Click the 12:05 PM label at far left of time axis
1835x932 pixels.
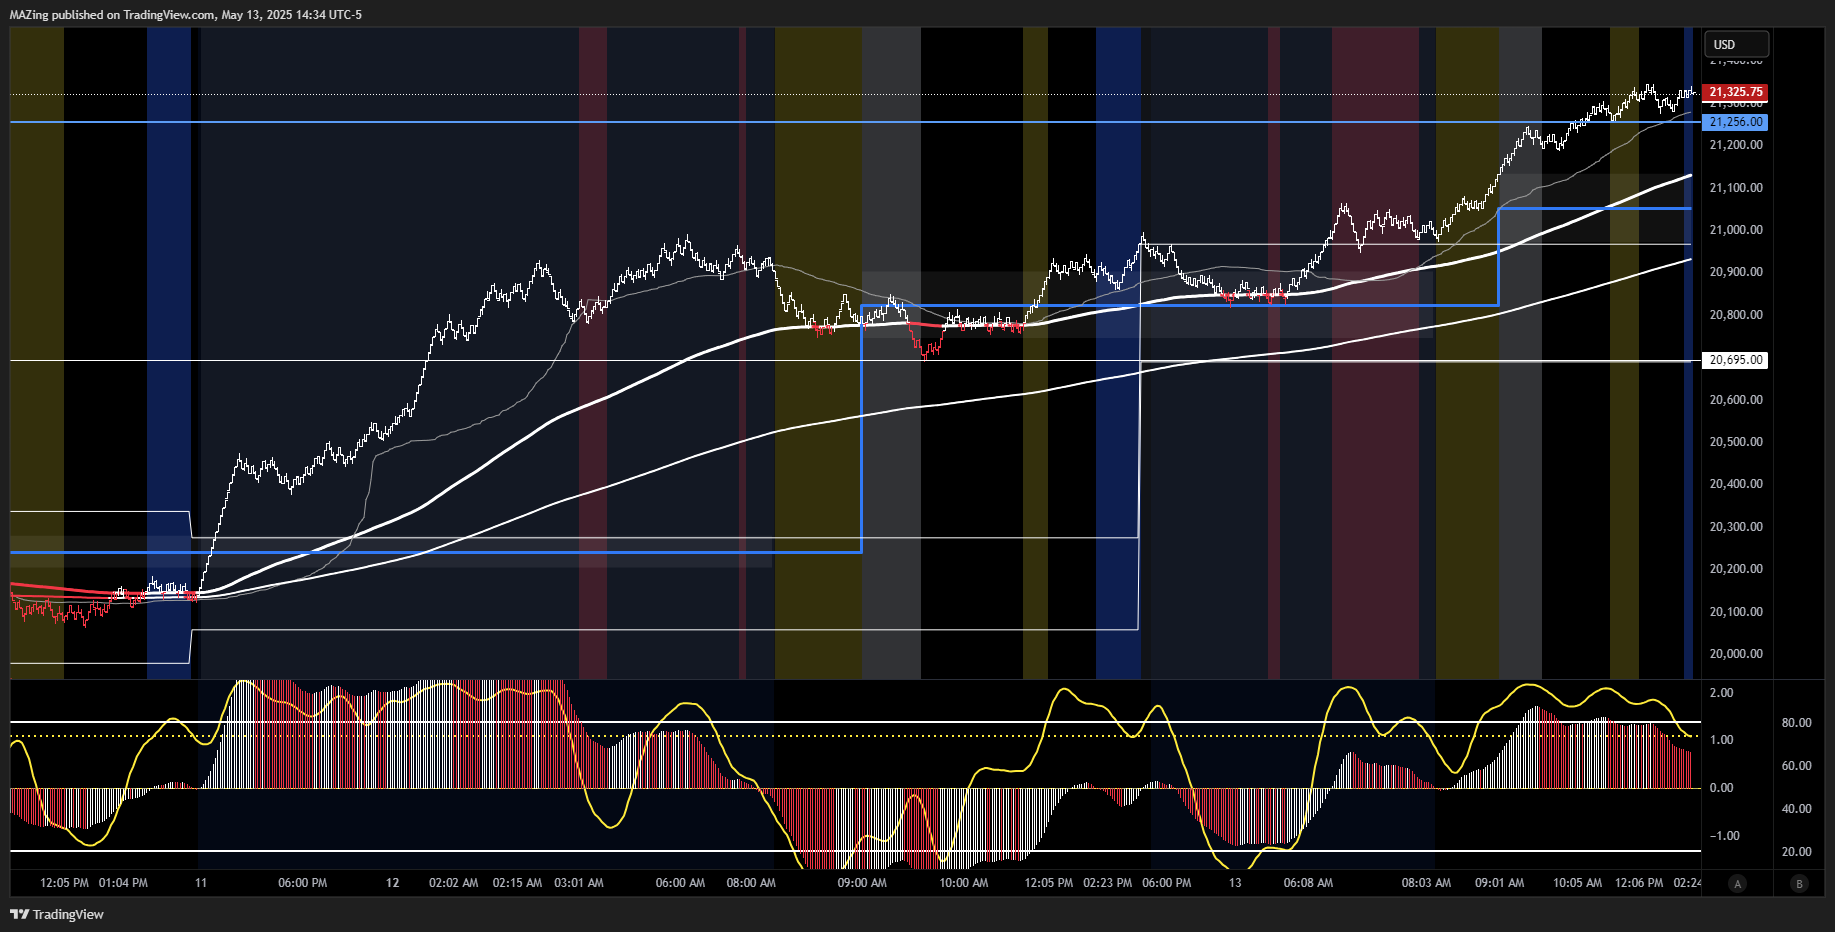point(64,883)
